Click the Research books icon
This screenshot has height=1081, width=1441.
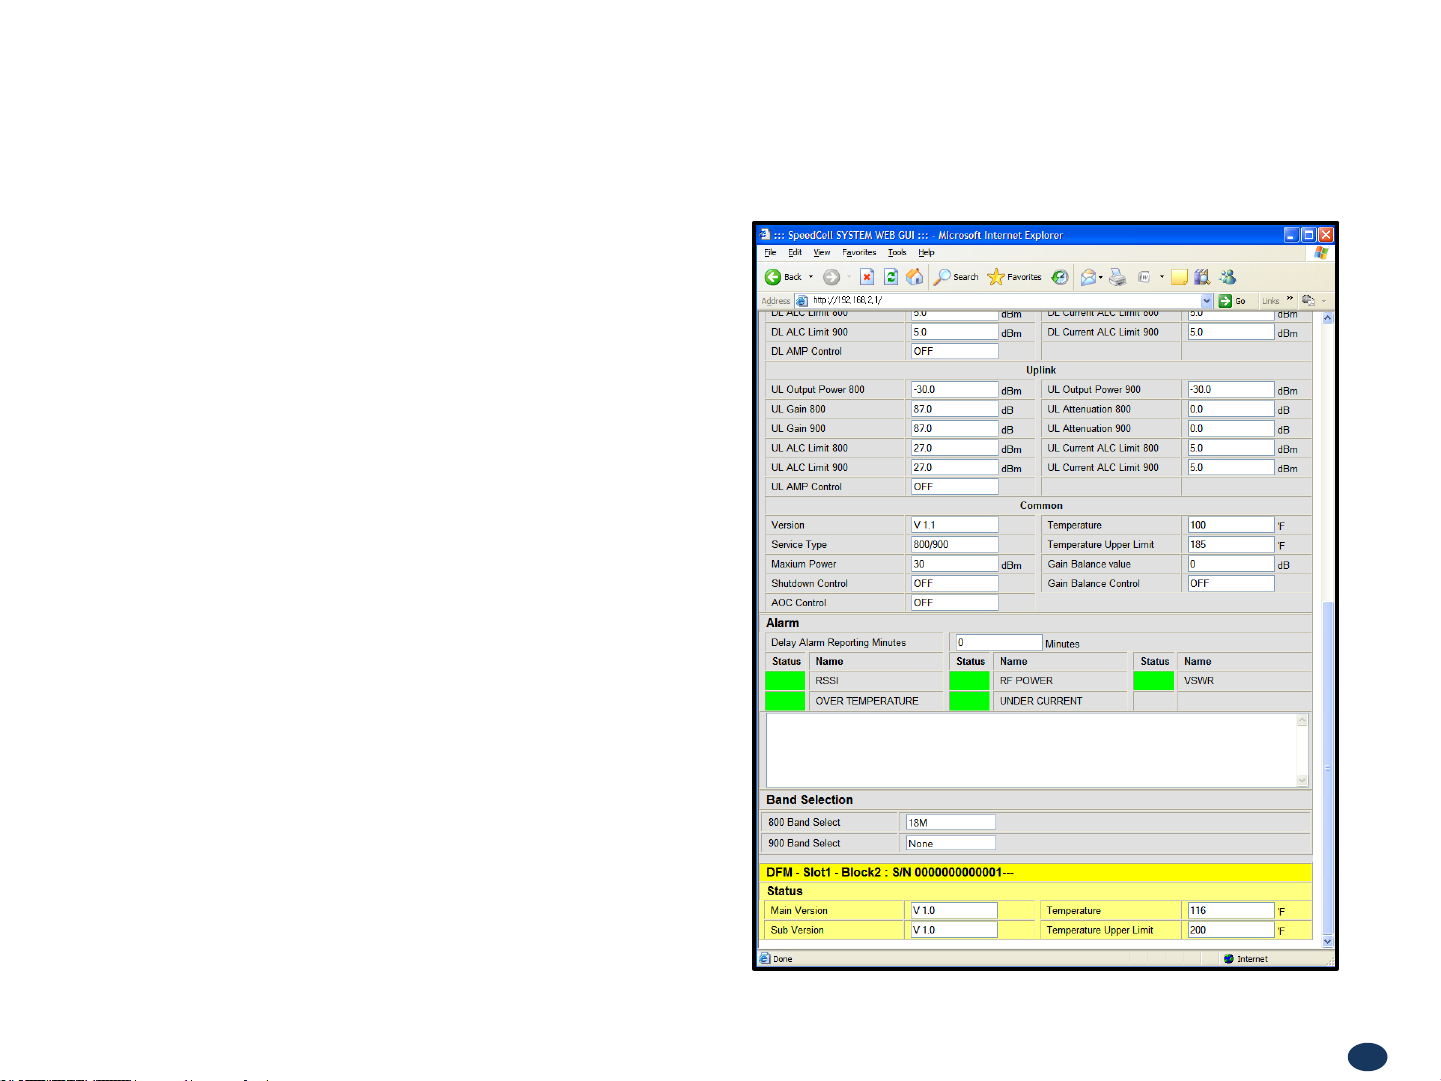[1202, 277]
